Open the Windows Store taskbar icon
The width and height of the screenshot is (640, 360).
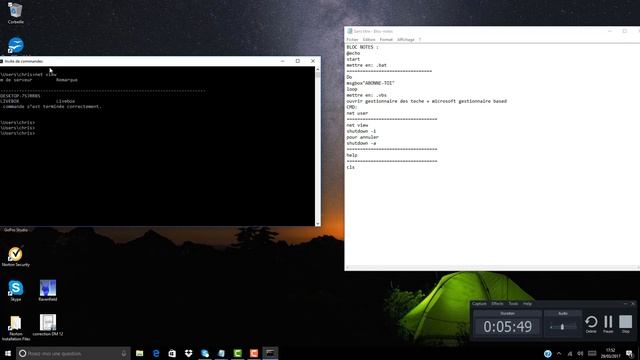(x=172, y=353)
